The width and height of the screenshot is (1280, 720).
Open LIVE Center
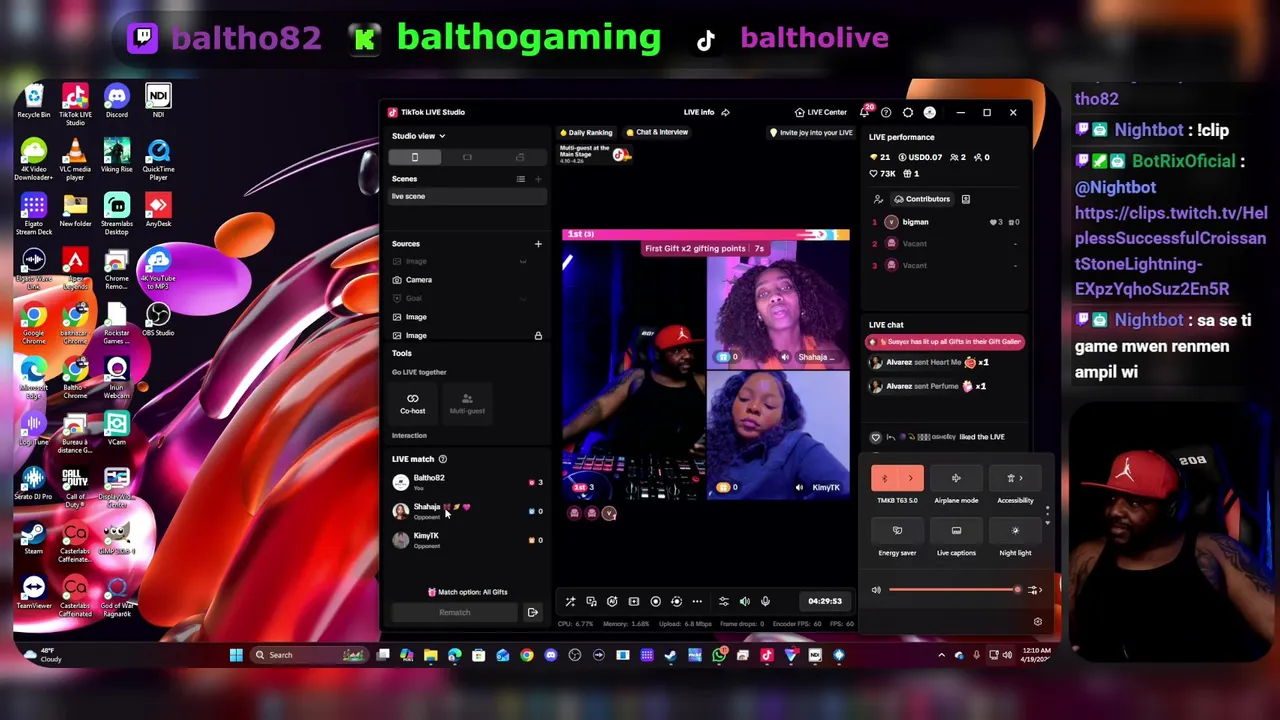[x=820, y=112]
